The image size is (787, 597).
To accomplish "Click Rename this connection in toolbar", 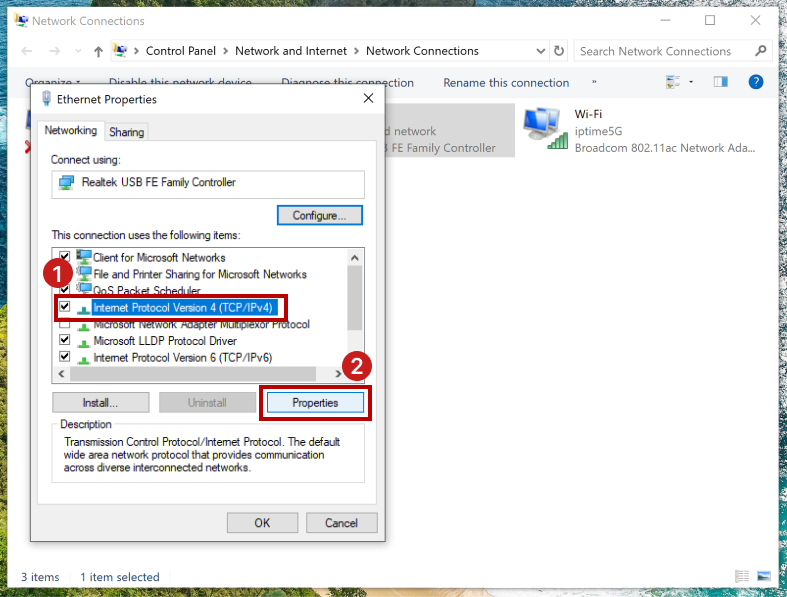I will coord(506,83).
